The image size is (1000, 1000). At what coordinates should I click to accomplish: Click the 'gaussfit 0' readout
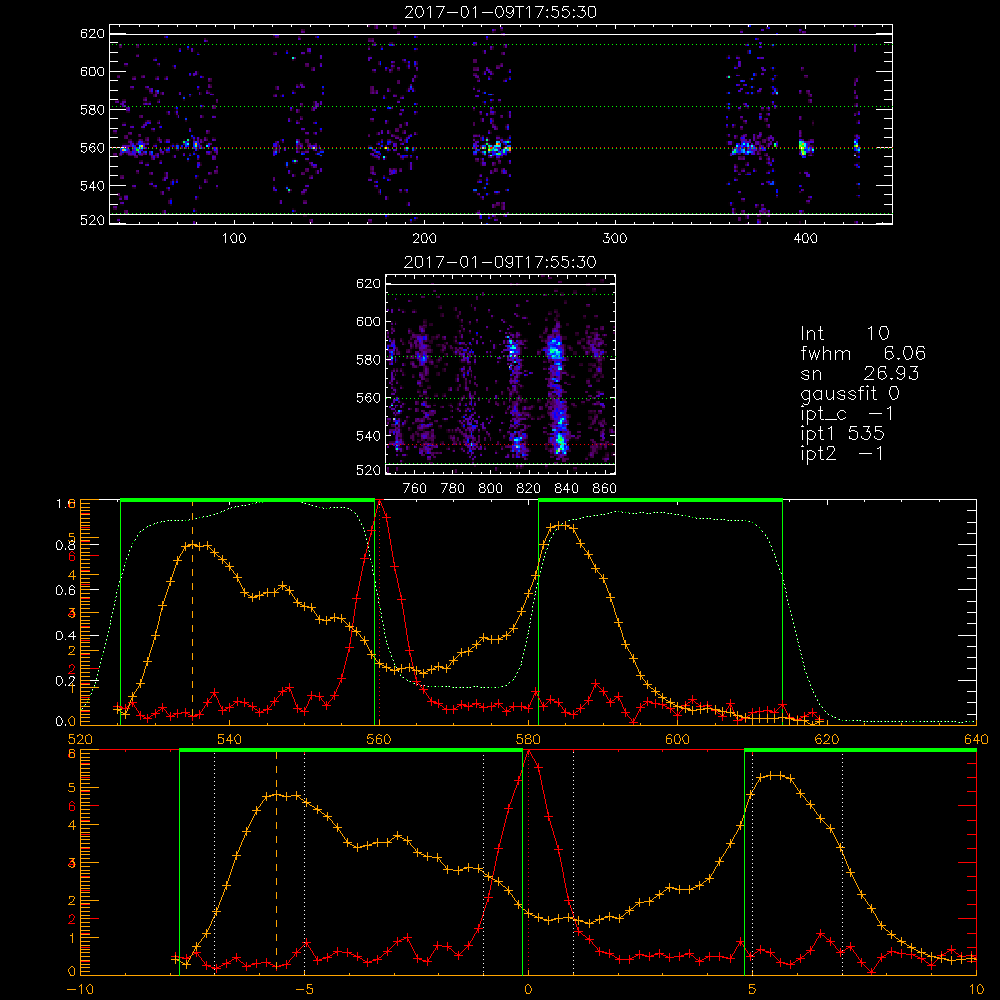click(x=849, y=393)
